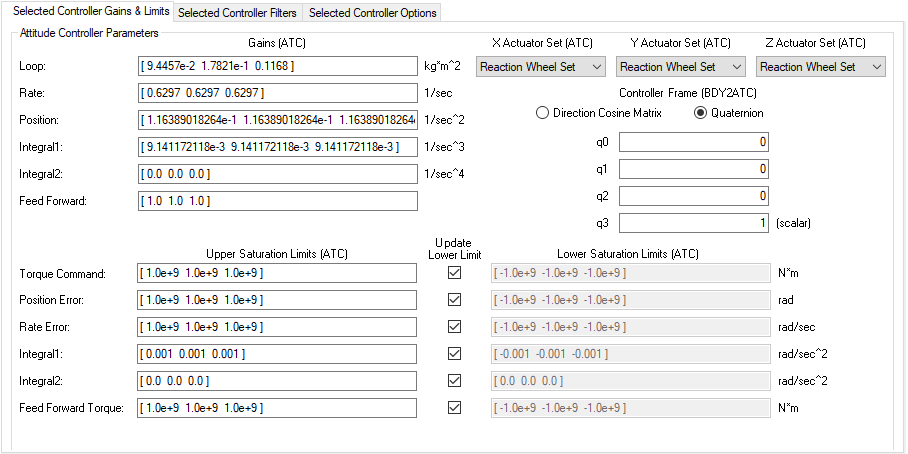This screenshot has width=908, height=454.
Task: Toggle Update Lower Limit for Integral2
Action: [455, 380]
